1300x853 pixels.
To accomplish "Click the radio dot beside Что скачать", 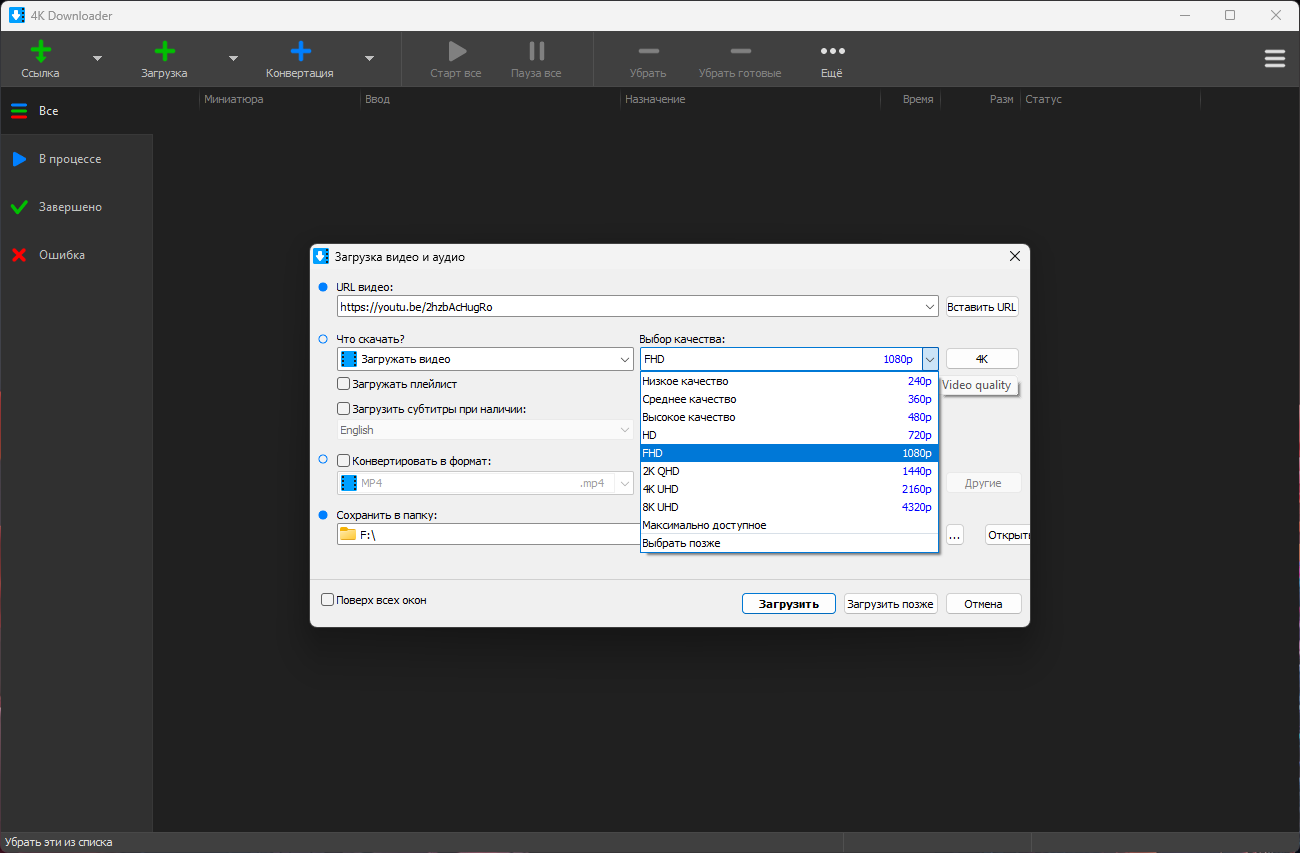I will pos(323,339).
